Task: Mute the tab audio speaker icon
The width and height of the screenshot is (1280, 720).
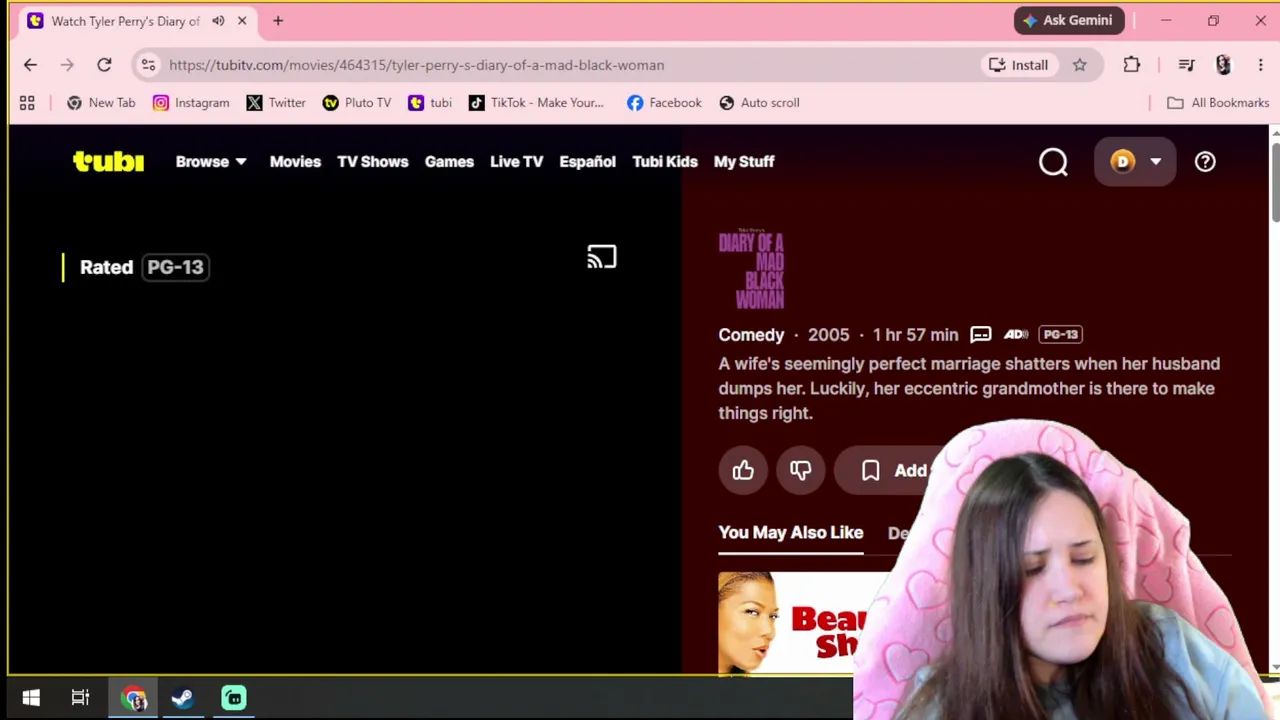Action: (218, 21)
